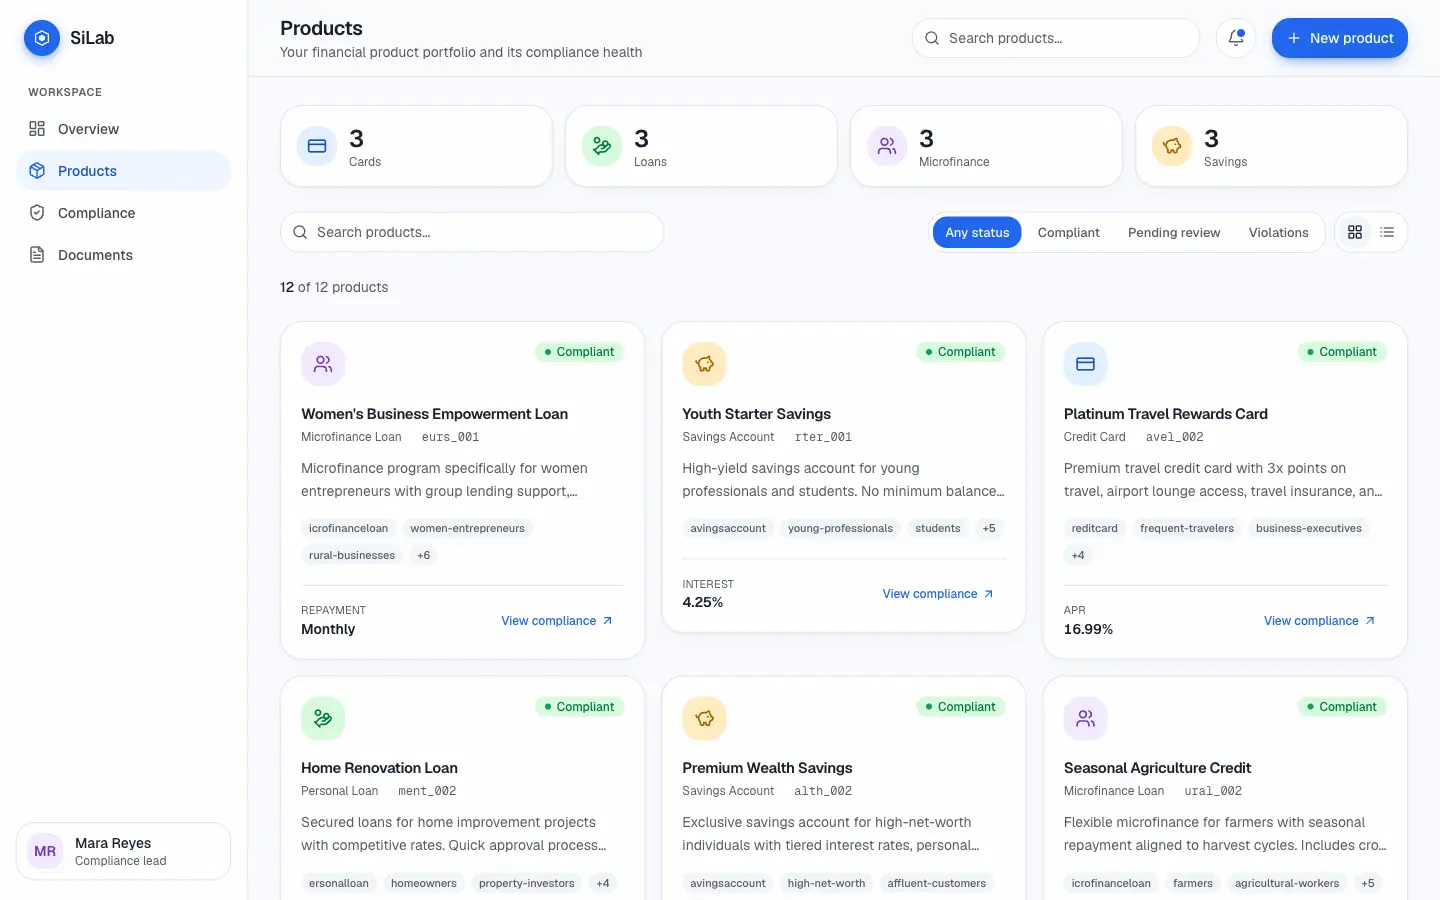Screen dimensions: 1440x900
Task: Click Youth Starter Savings piggy icon
Action: 704,364
